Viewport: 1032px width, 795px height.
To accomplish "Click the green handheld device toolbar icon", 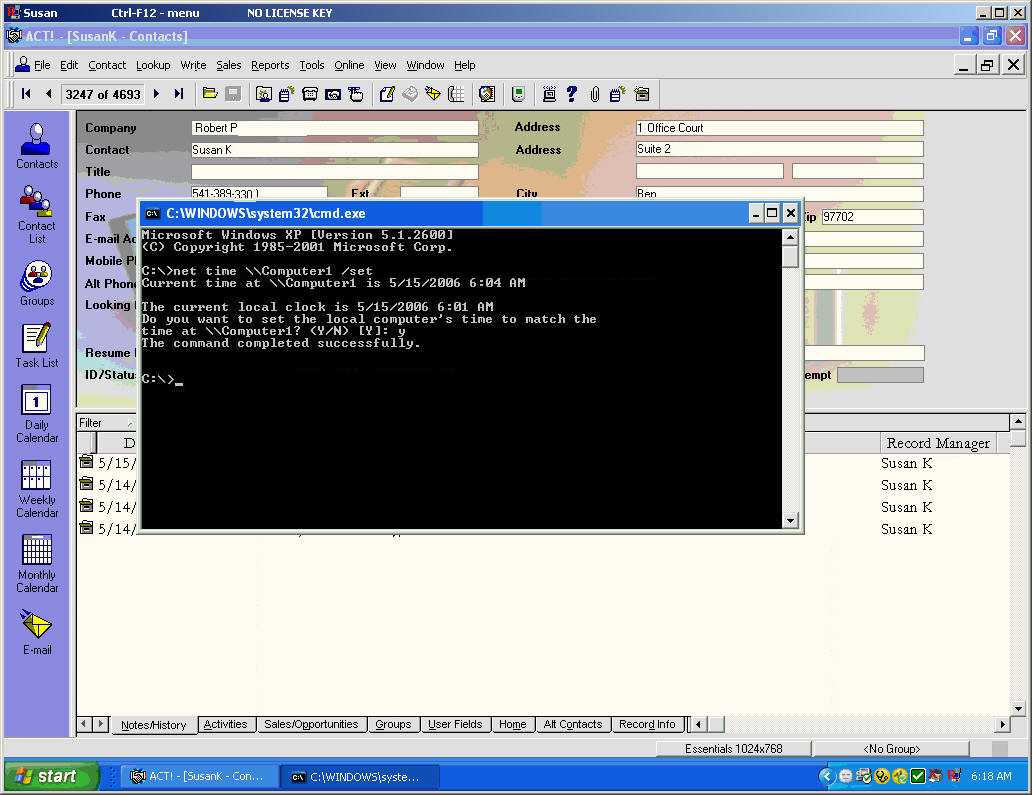I will [519, 94].
